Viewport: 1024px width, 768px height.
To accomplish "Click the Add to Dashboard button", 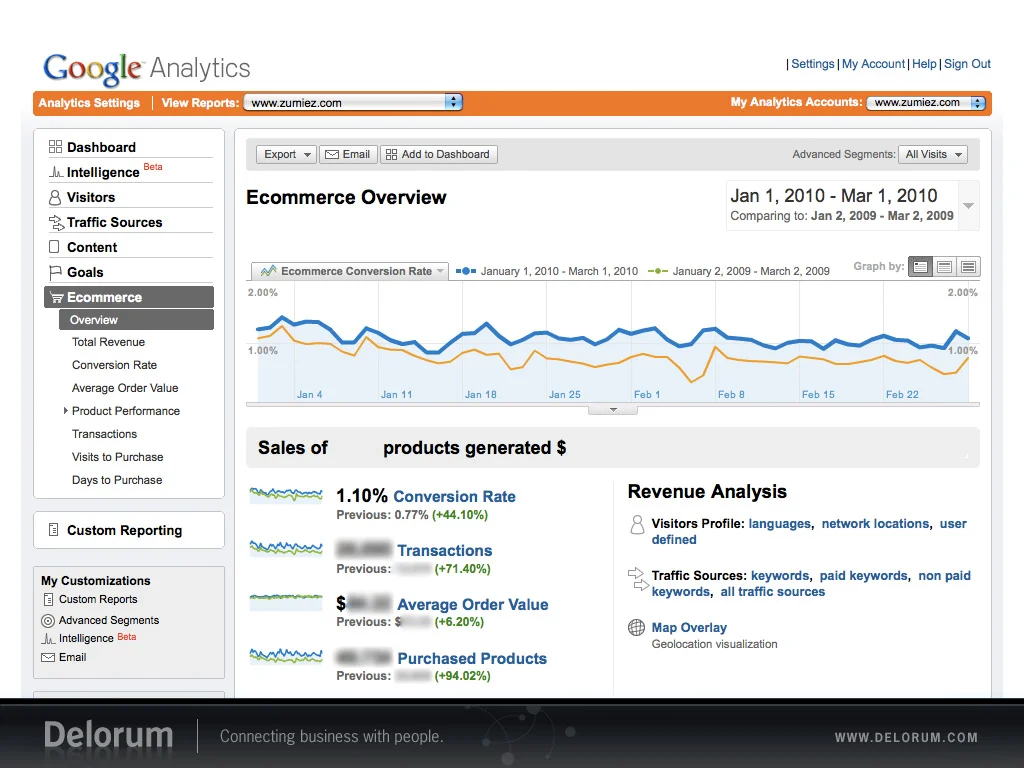I will coord(438,154).
